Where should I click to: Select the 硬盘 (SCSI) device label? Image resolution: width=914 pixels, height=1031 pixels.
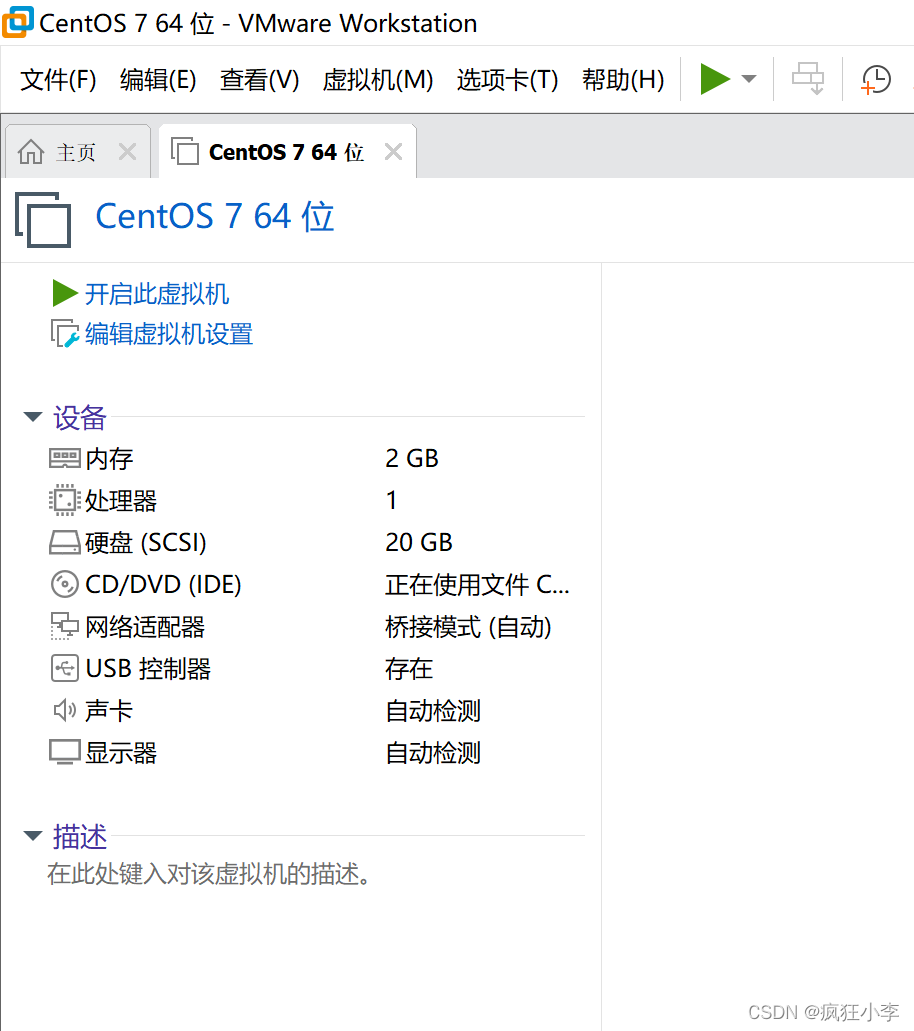click(x=145, y=543)
